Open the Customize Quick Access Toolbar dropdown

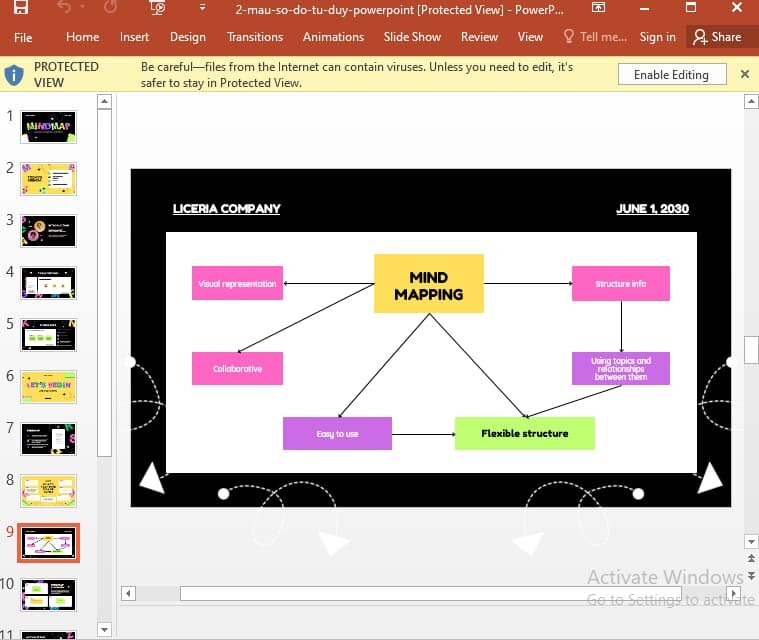(202, 7)
